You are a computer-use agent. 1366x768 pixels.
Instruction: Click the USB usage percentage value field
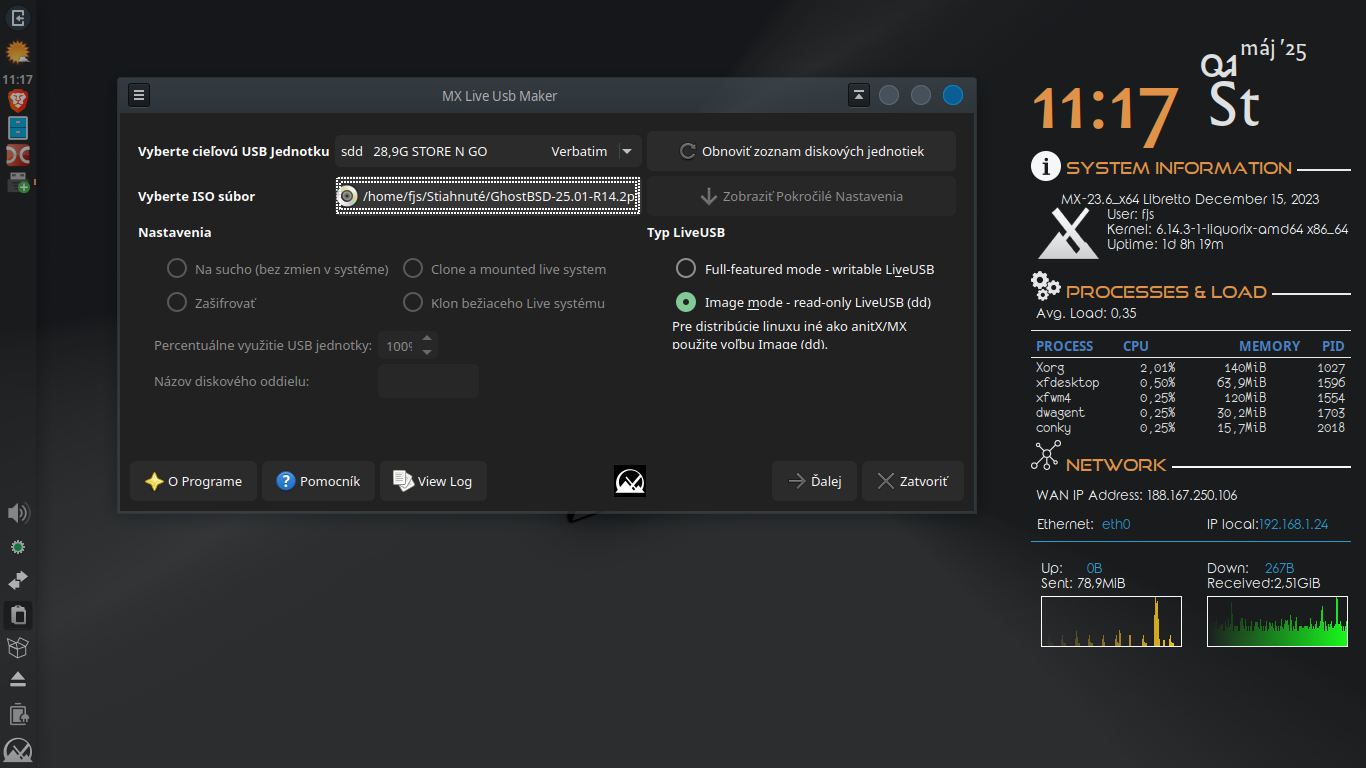399,346
